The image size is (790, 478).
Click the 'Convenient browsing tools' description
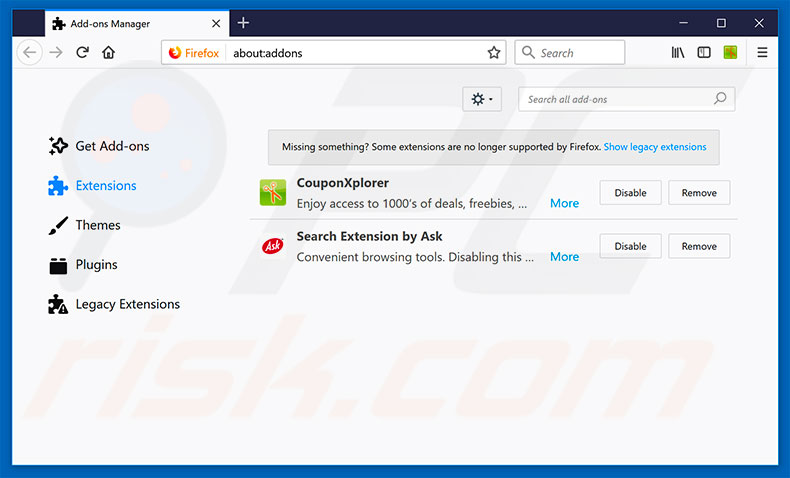[415, 257]
